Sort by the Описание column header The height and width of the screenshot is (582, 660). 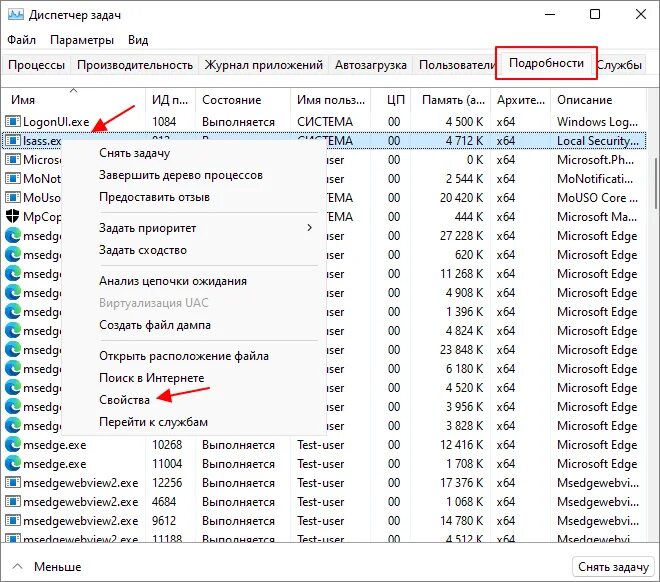click(x=598, y=100)
